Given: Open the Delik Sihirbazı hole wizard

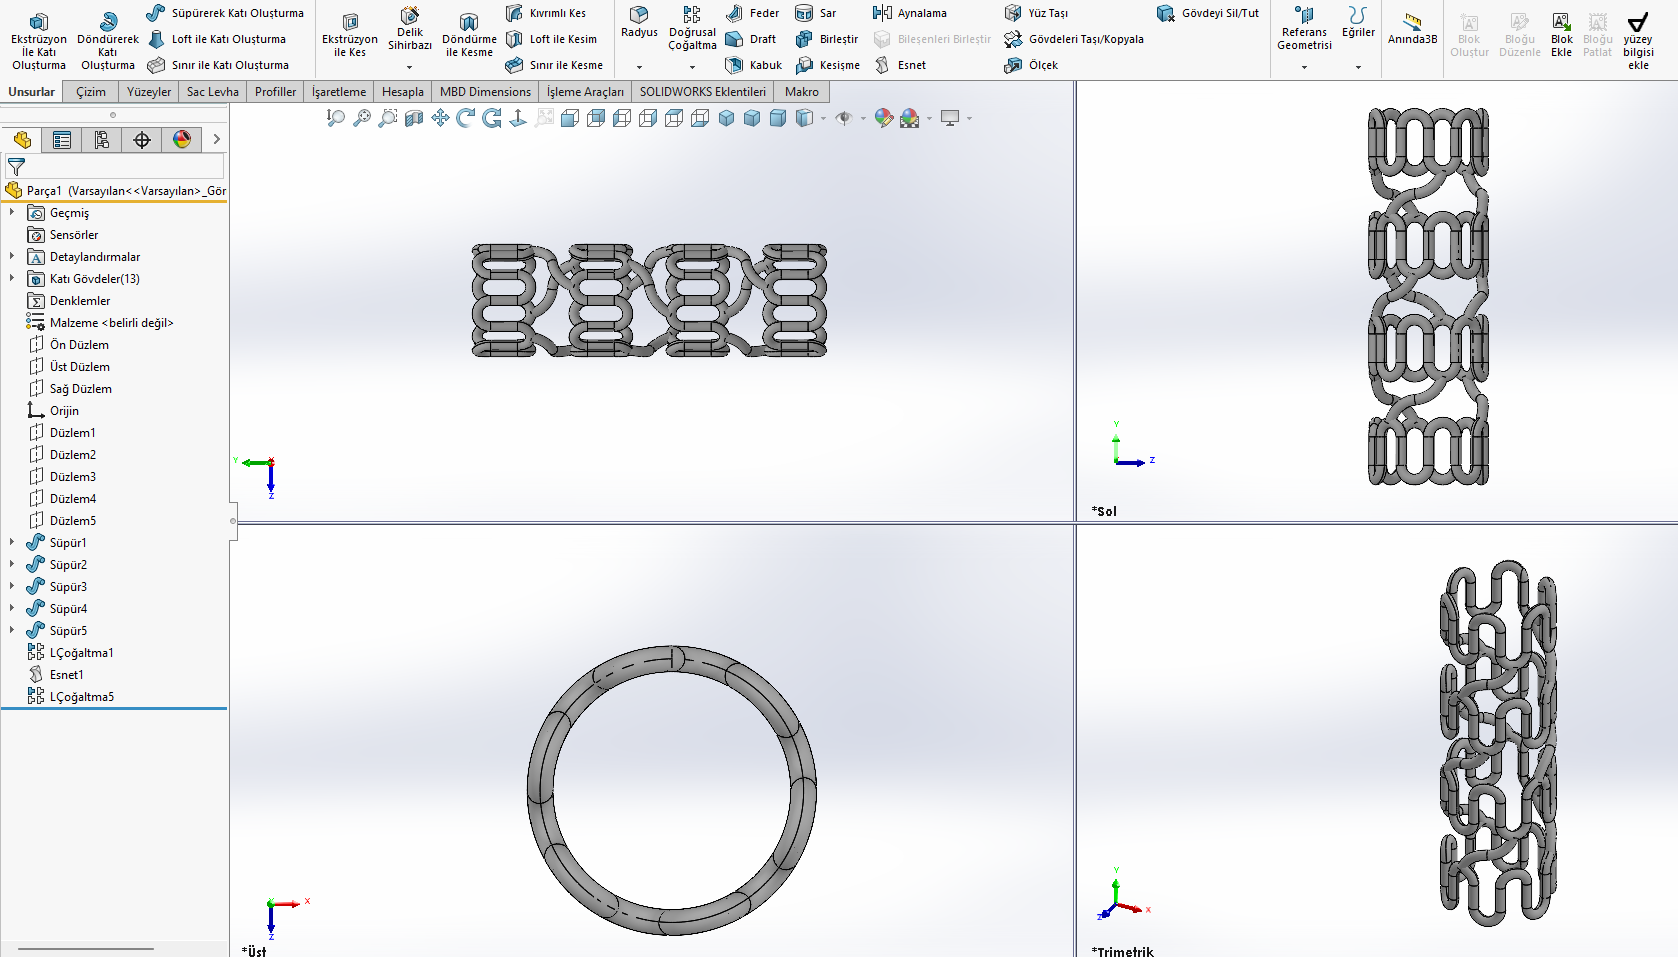Looking at the screenshot, I should pyautogui.click(x=409, y=32).
